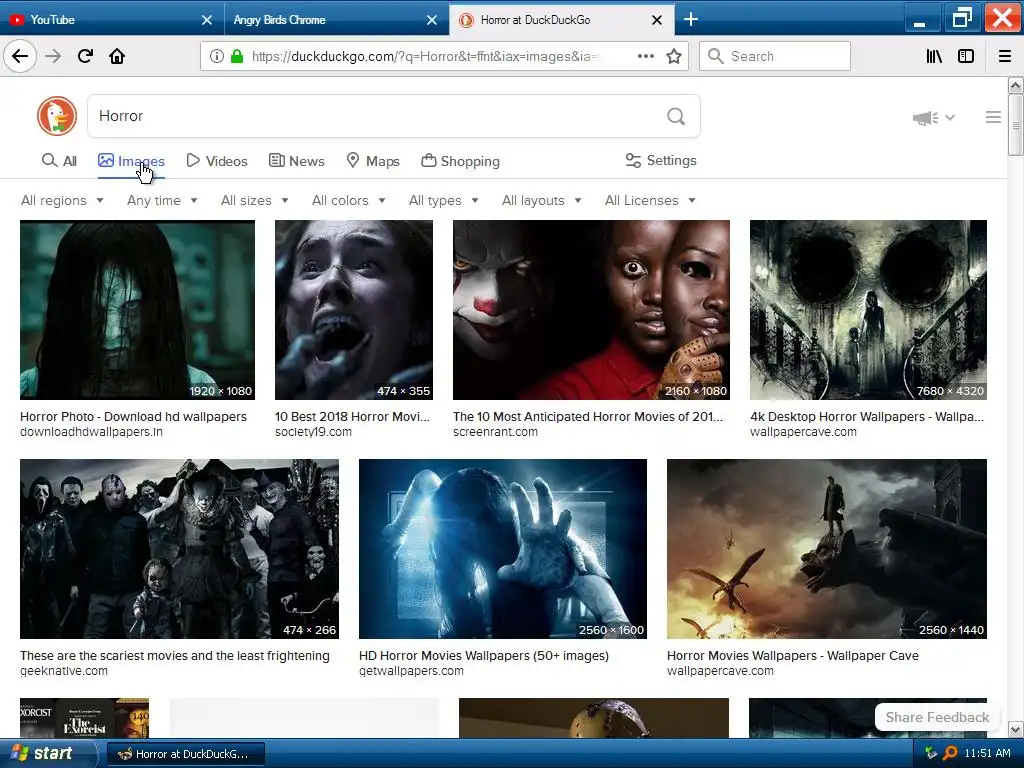Expand the All types filter
The height and width of the screenshot is (768, 1024).
(443, 200)
